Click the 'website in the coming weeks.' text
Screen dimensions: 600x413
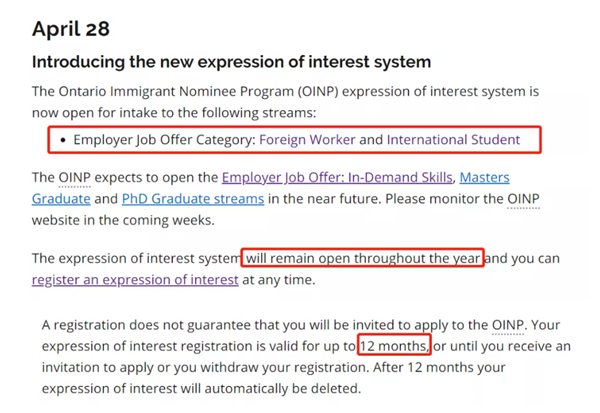123,220
